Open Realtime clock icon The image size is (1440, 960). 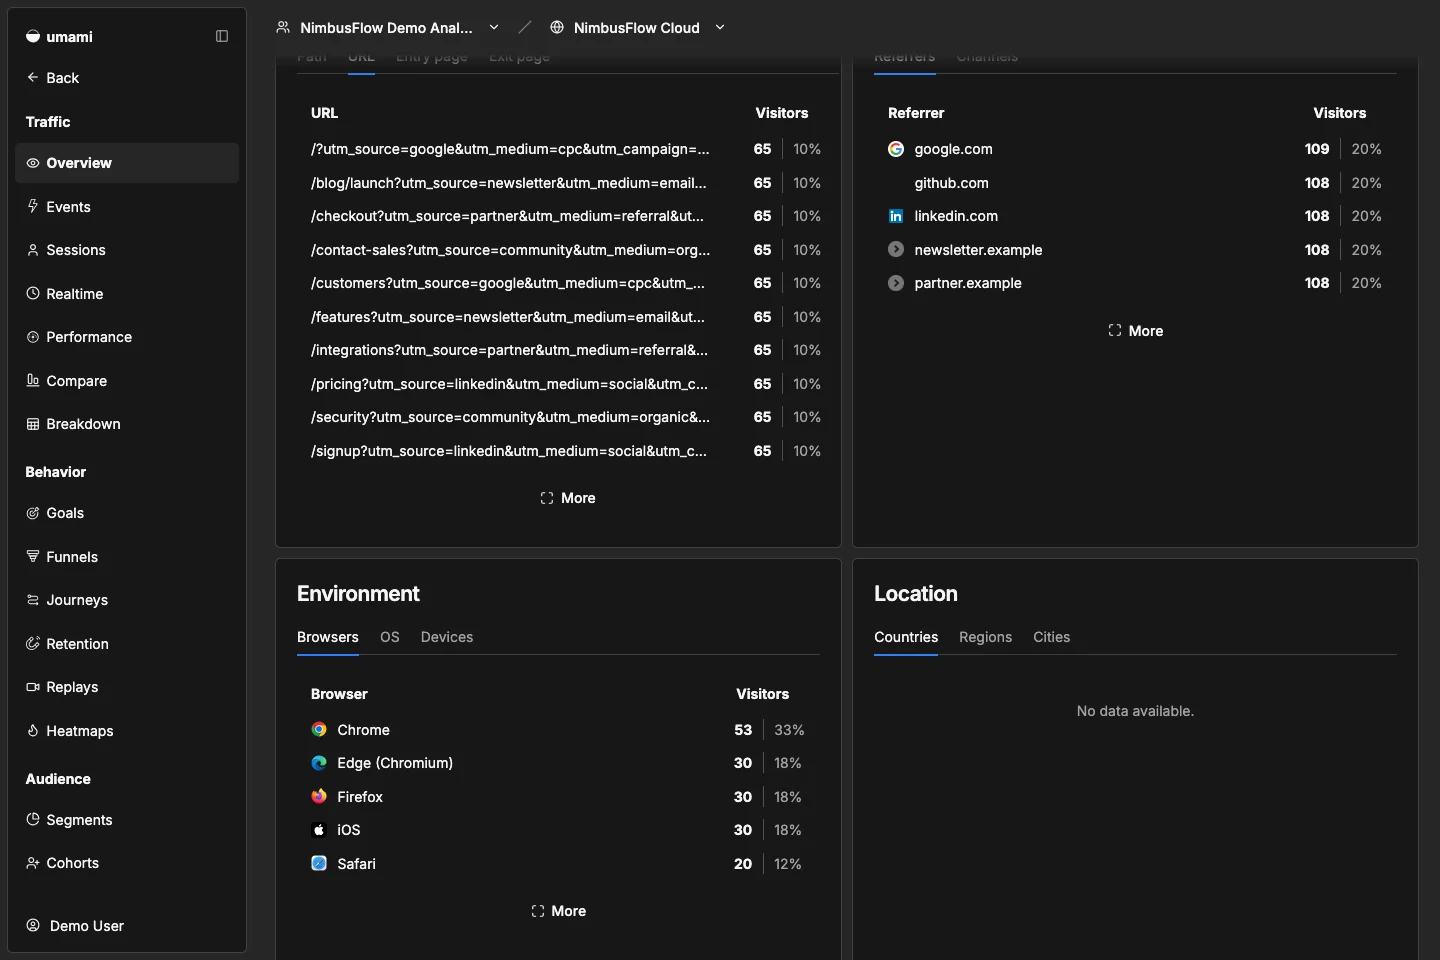[33, 293]
